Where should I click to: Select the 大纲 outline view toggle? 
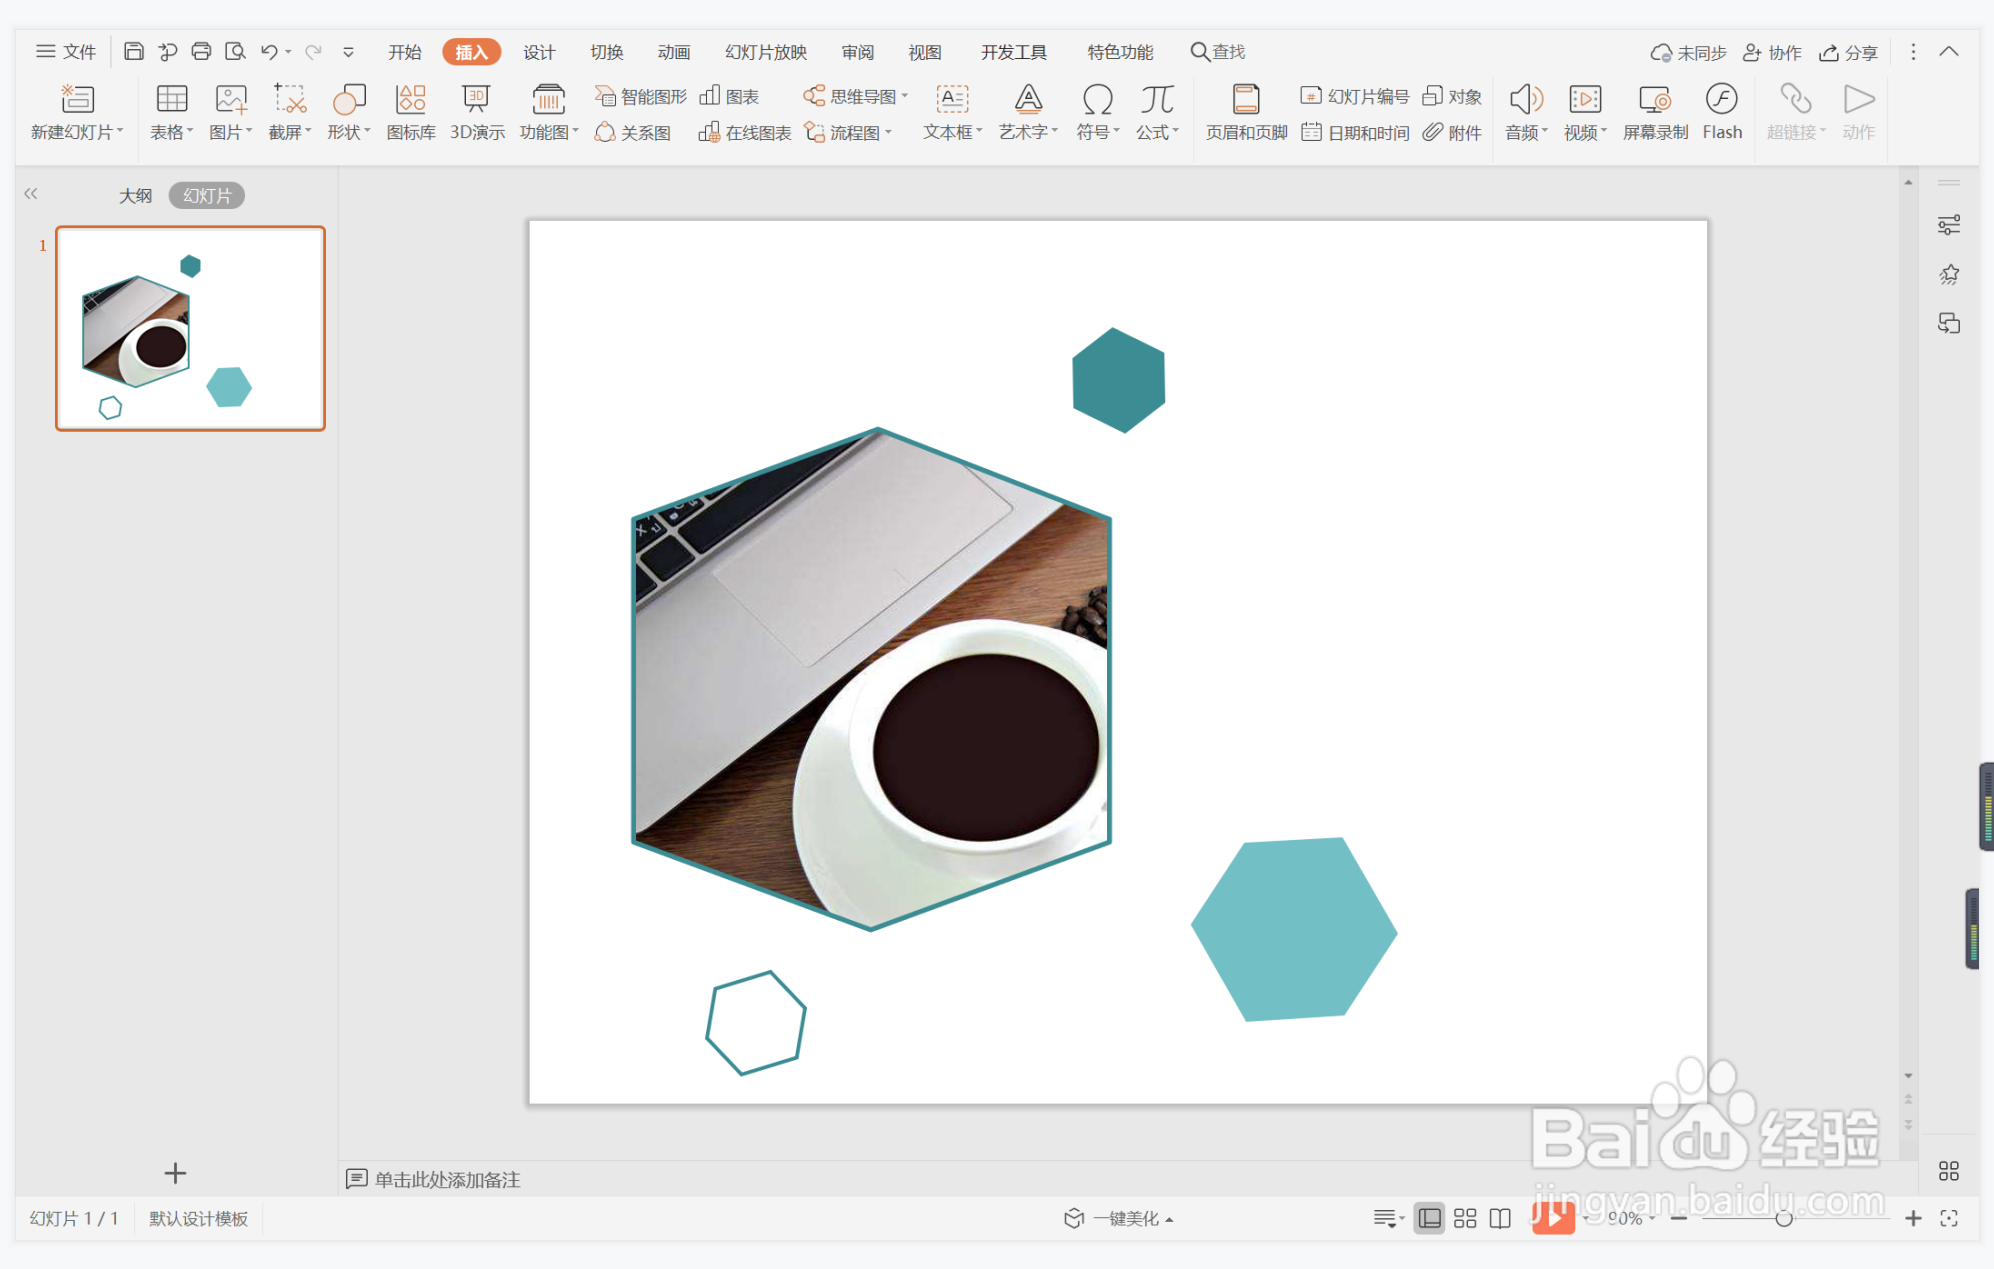[135, 195]
